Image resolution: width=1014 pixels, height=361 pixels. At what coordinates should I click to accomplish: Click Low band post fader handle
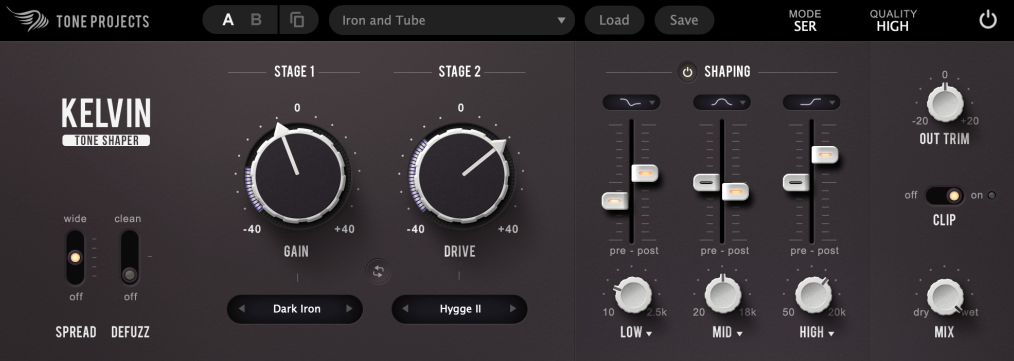(644, 173)
